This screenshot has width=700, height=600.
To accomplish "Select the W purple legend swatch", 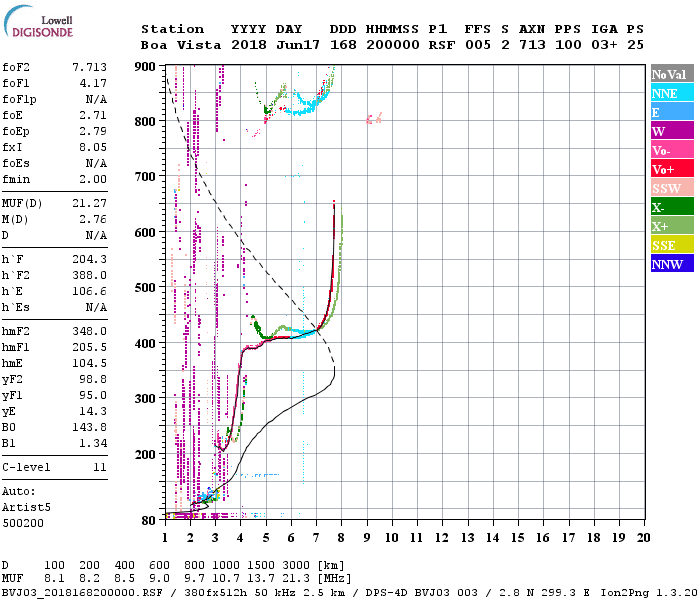I will 672,131.
